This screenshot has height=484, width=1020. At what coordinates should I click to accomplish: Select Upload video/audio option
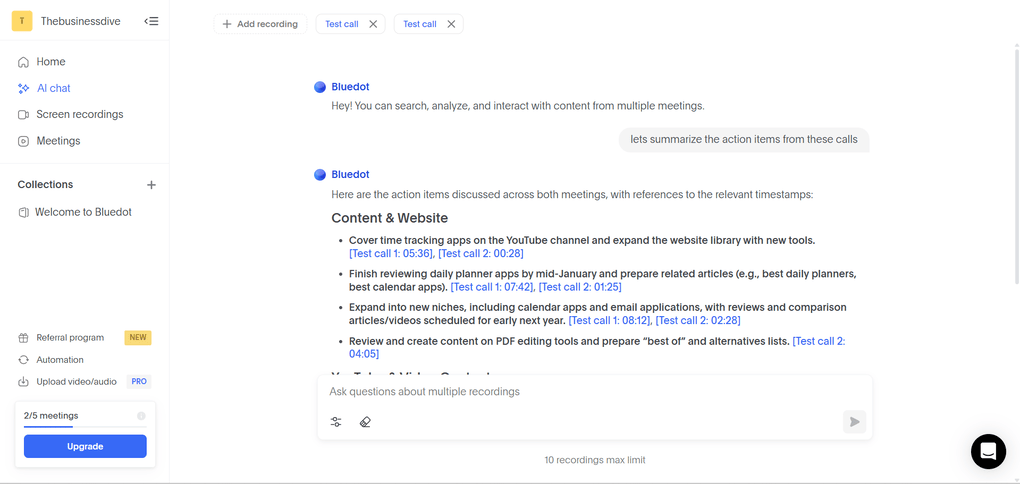[77, 382]
